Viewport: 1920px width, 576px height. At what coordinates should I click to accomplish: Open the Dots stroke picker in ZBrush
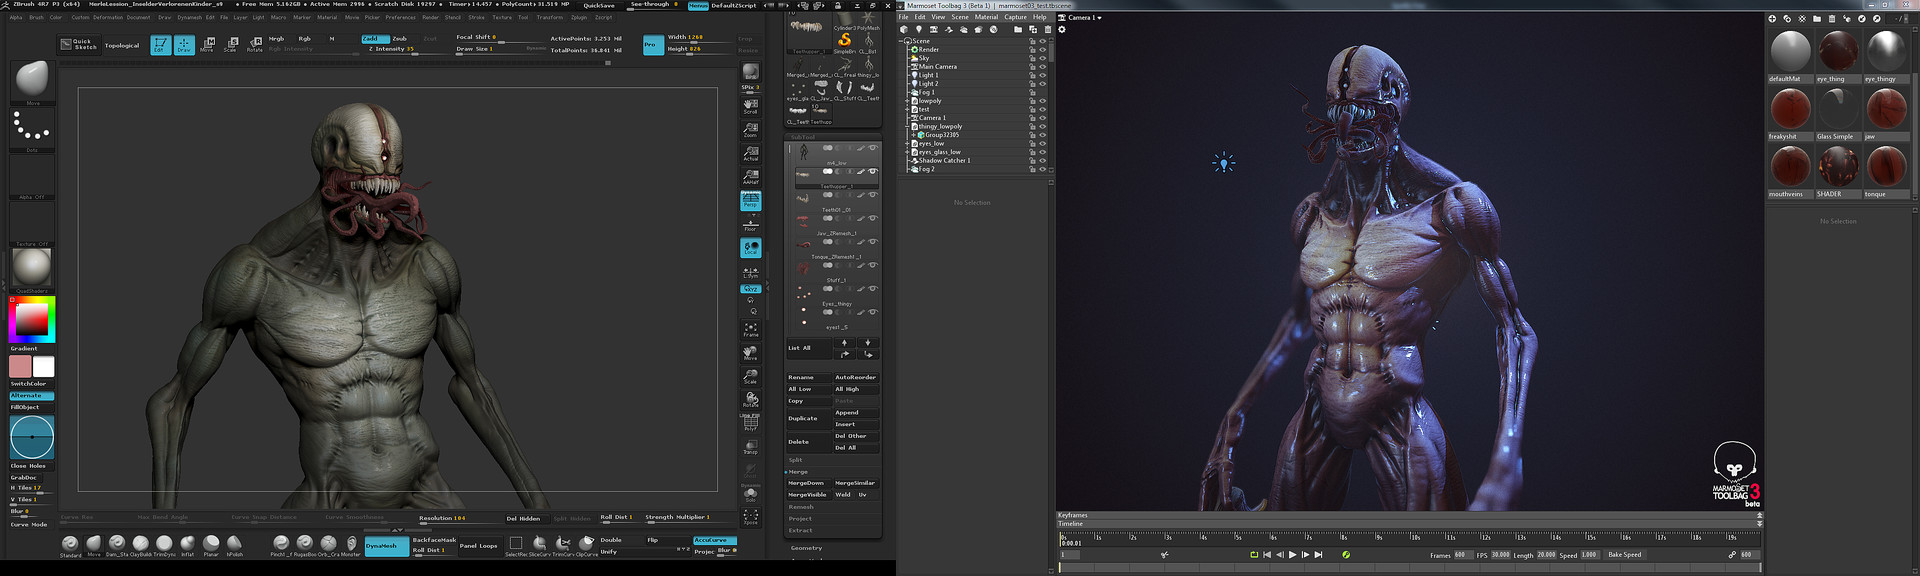[32, 130]
